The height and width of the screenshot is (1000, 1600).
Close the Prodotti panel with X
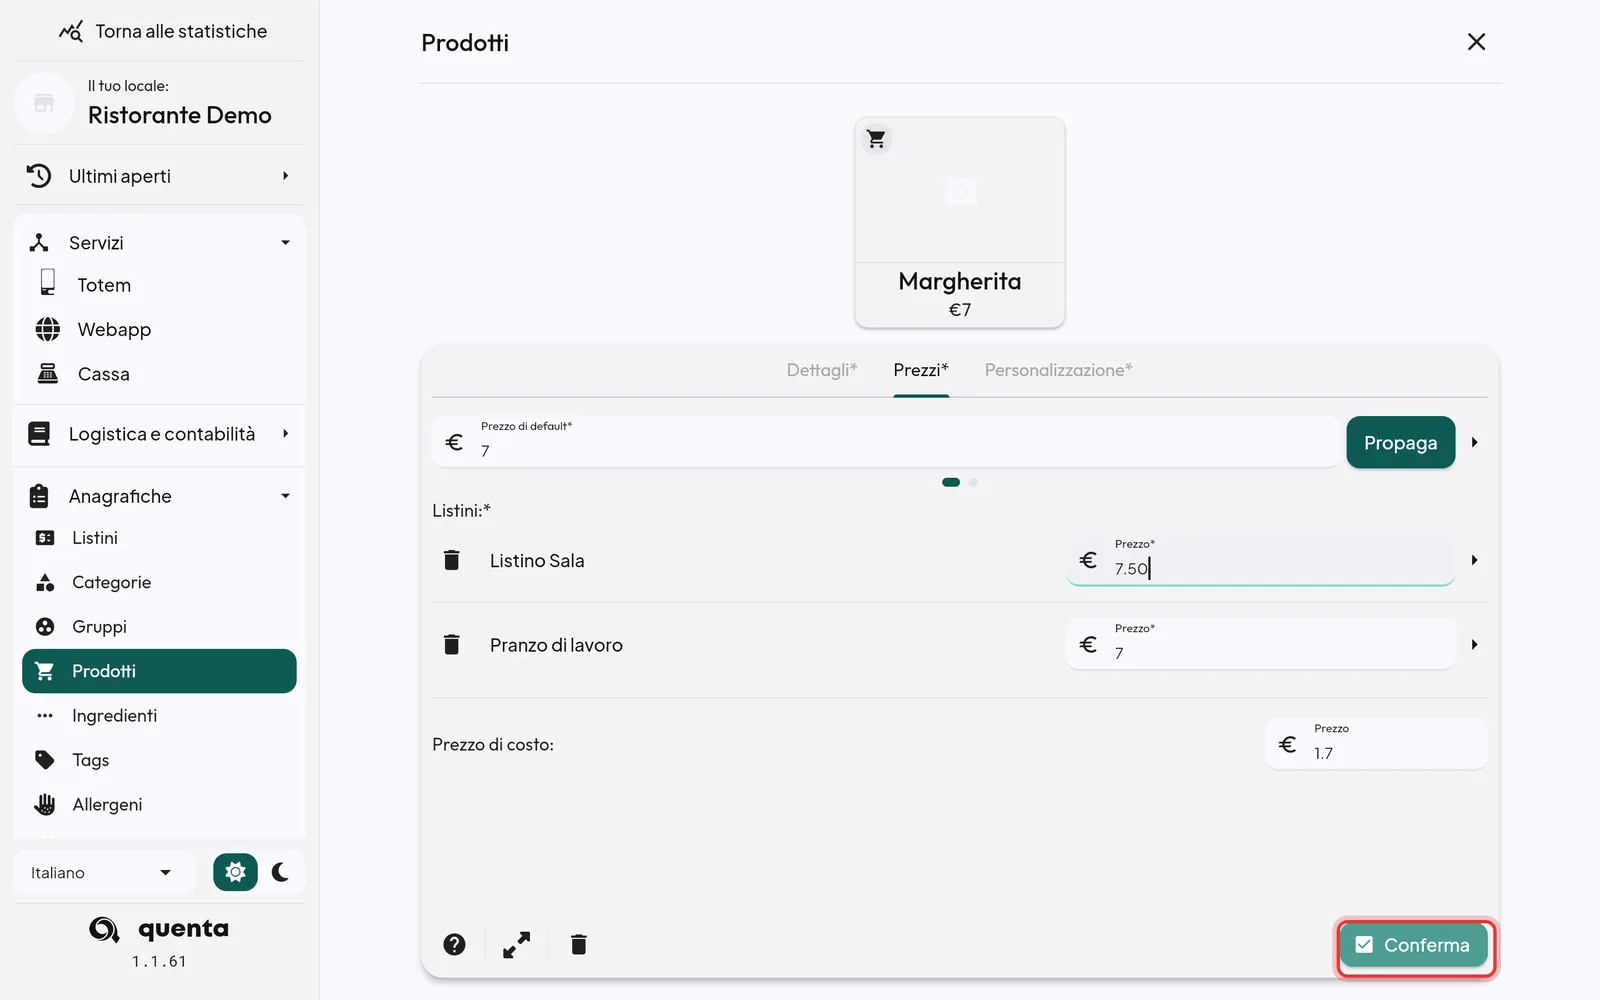point(1476,41)
